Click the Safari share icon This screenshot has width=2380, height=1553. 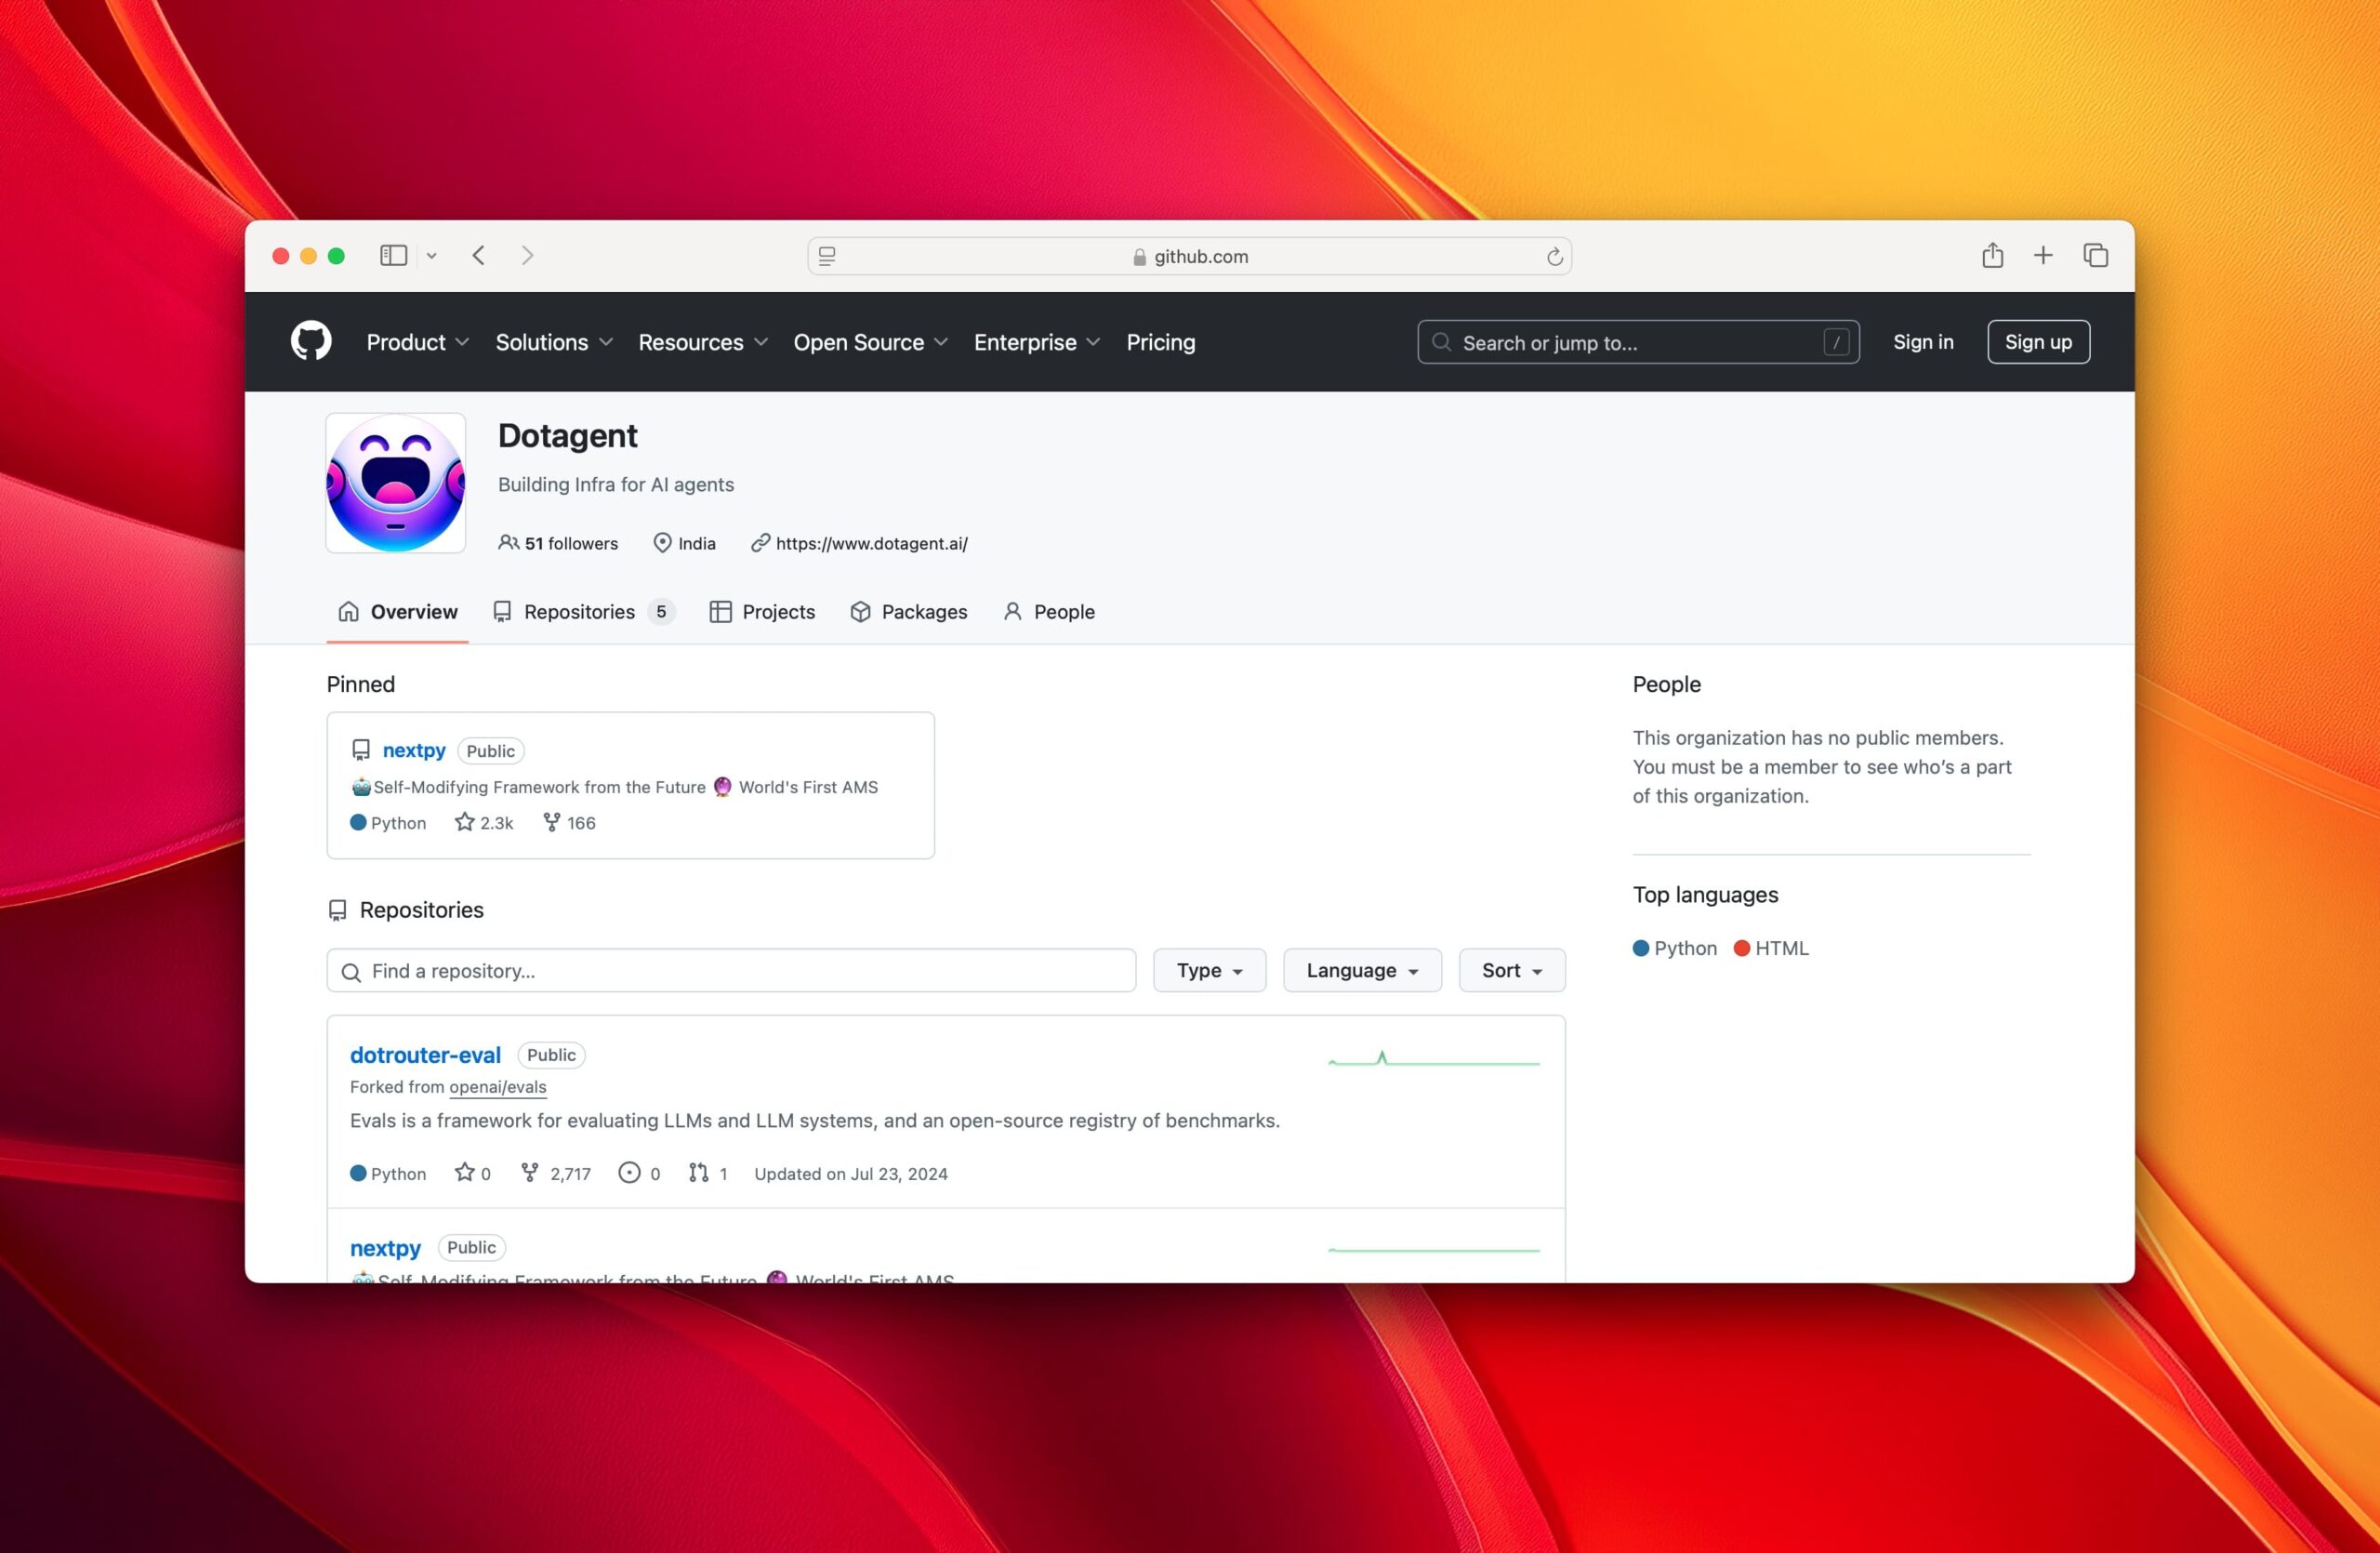(x=1992, y=256)
